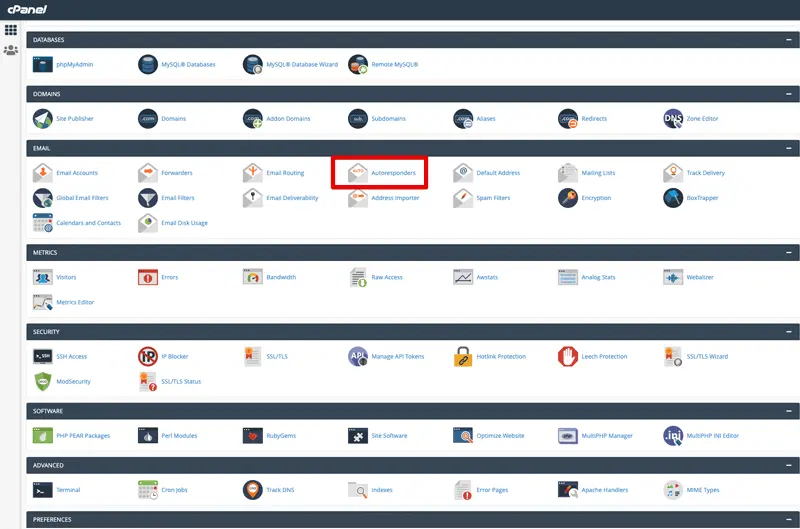This screenshot has height=529, width=800.
Task: Click the sidebar grid home icon
Action: coord(11,30)
